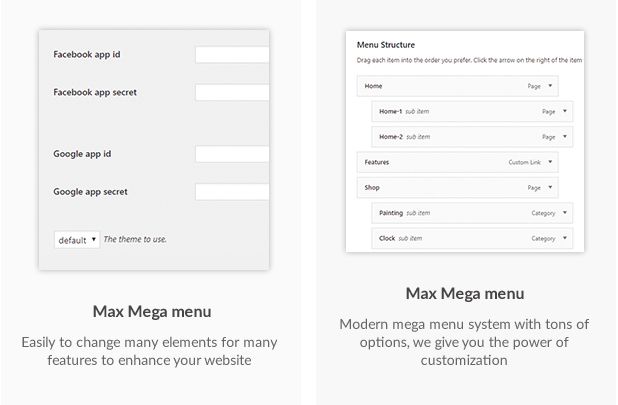
Task: Click the Facebook app secret input field
Action: (x=232, y=93)
